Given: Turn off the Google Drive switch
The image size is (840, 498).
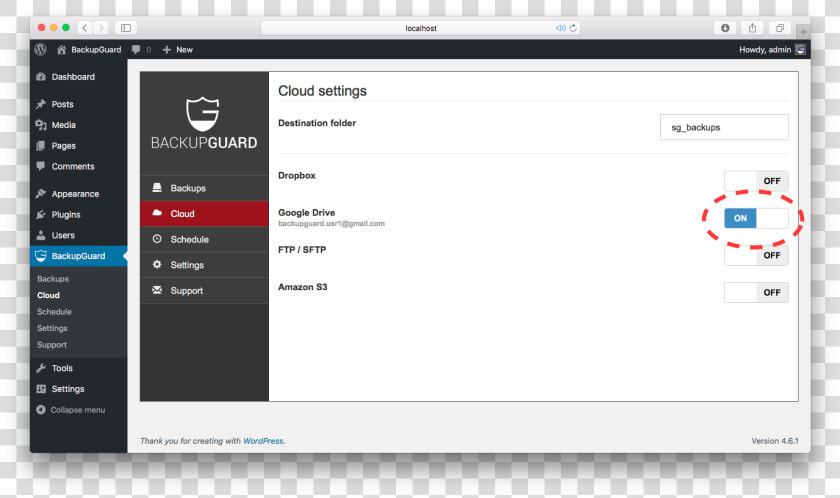Looking at the screenshot, I should (756, 218).
